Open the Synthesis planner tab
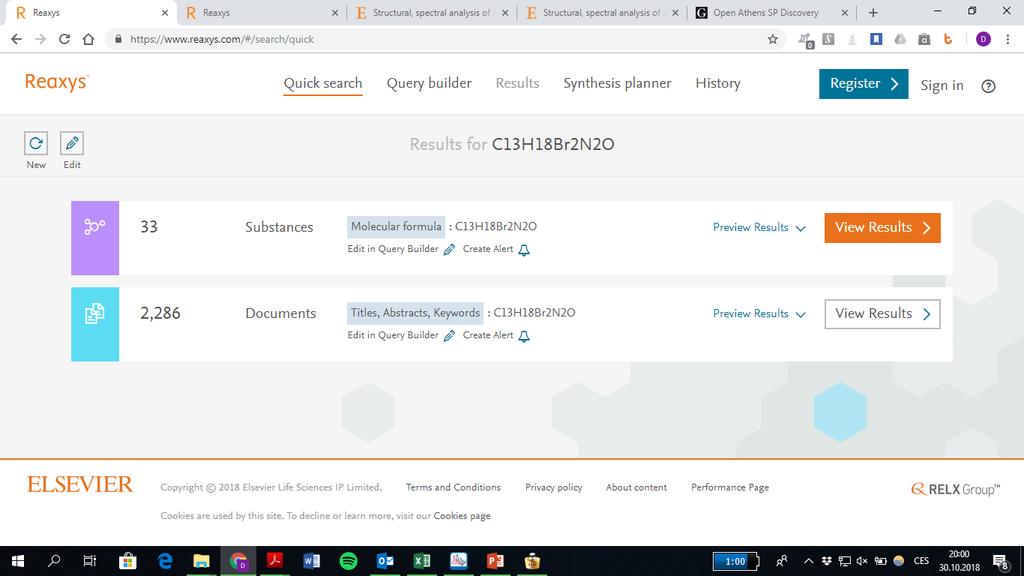The height and width of the screenshot is (576, 1024). pyautogui.click(x=617, y=84)
